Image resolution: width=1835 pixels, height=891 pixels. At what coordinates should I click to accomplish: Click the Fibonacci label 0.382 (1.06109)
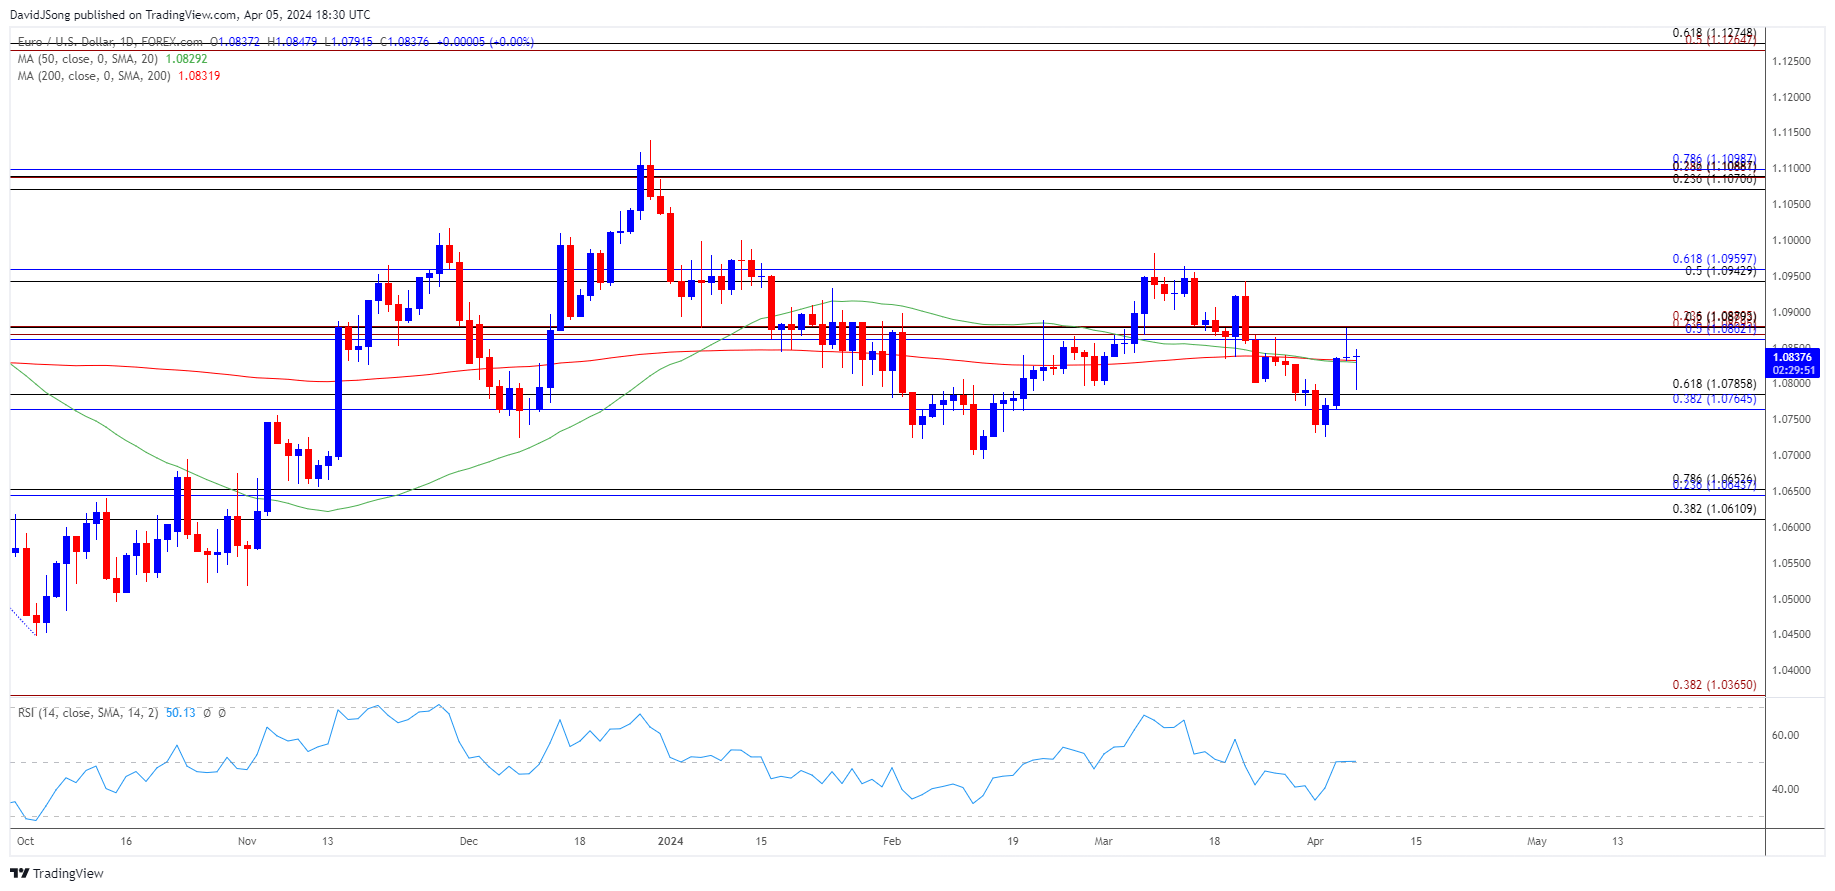1714,509
